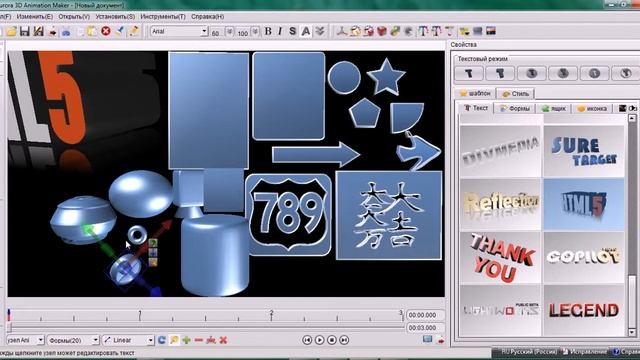640x360 pixels.
Task: Select fifth round text mode button
Action: (x=594, y=73)
